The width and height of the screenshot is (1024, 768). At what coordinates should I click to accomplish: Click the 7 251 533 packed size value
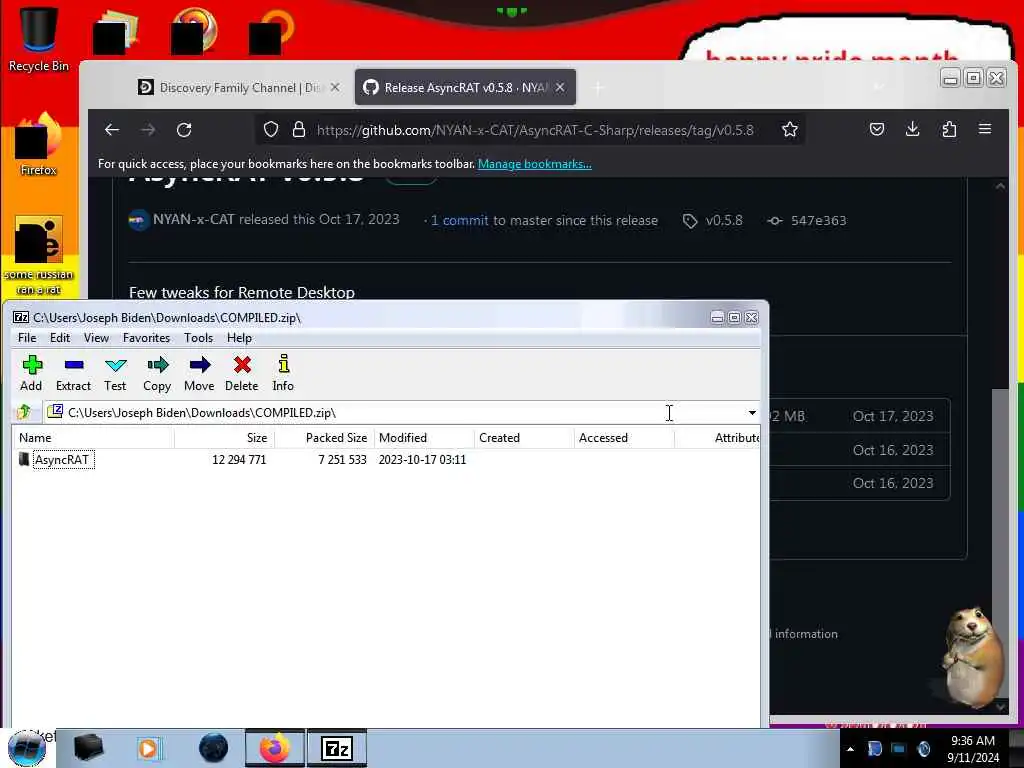[342, 460]
